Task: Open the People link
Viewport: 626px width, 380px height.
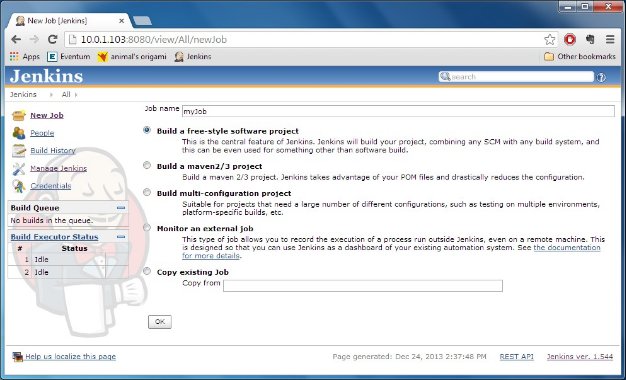Action: (x=42, y=133)
